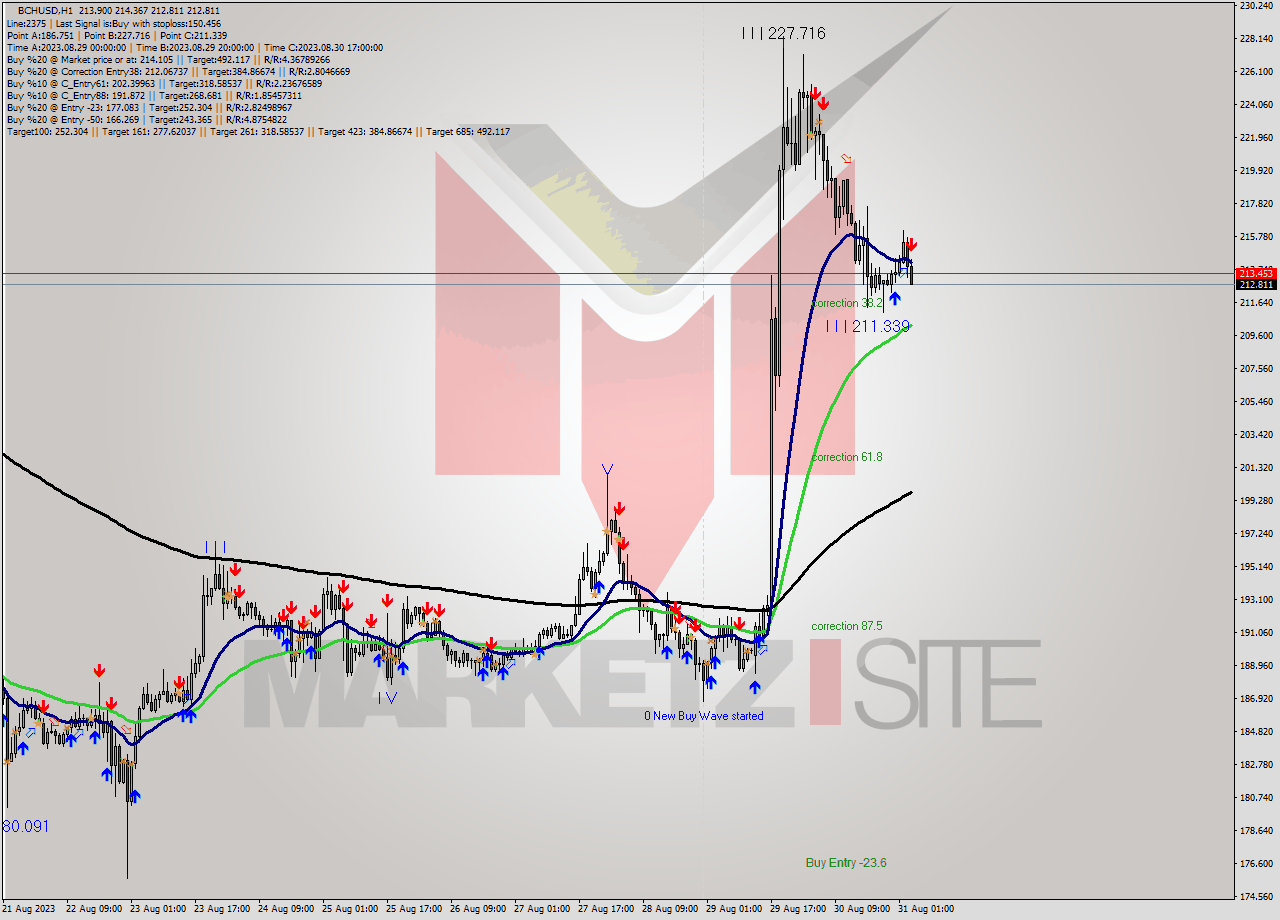Screen dimensions: 1280x920
Task: Click the 224.060 price axis label
Action: [x=1255, y=105]
